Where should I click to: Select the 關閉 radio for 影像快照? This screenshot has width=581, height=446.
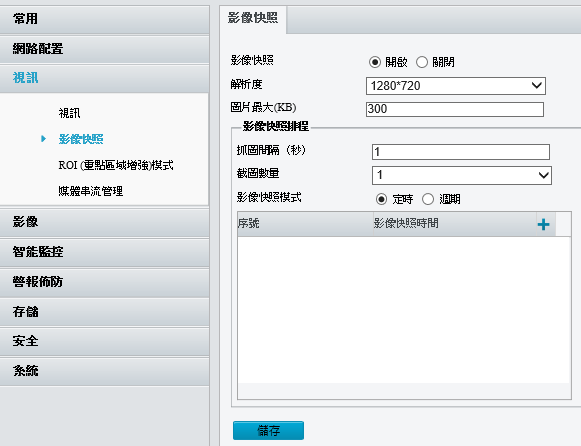coord(422,62)
